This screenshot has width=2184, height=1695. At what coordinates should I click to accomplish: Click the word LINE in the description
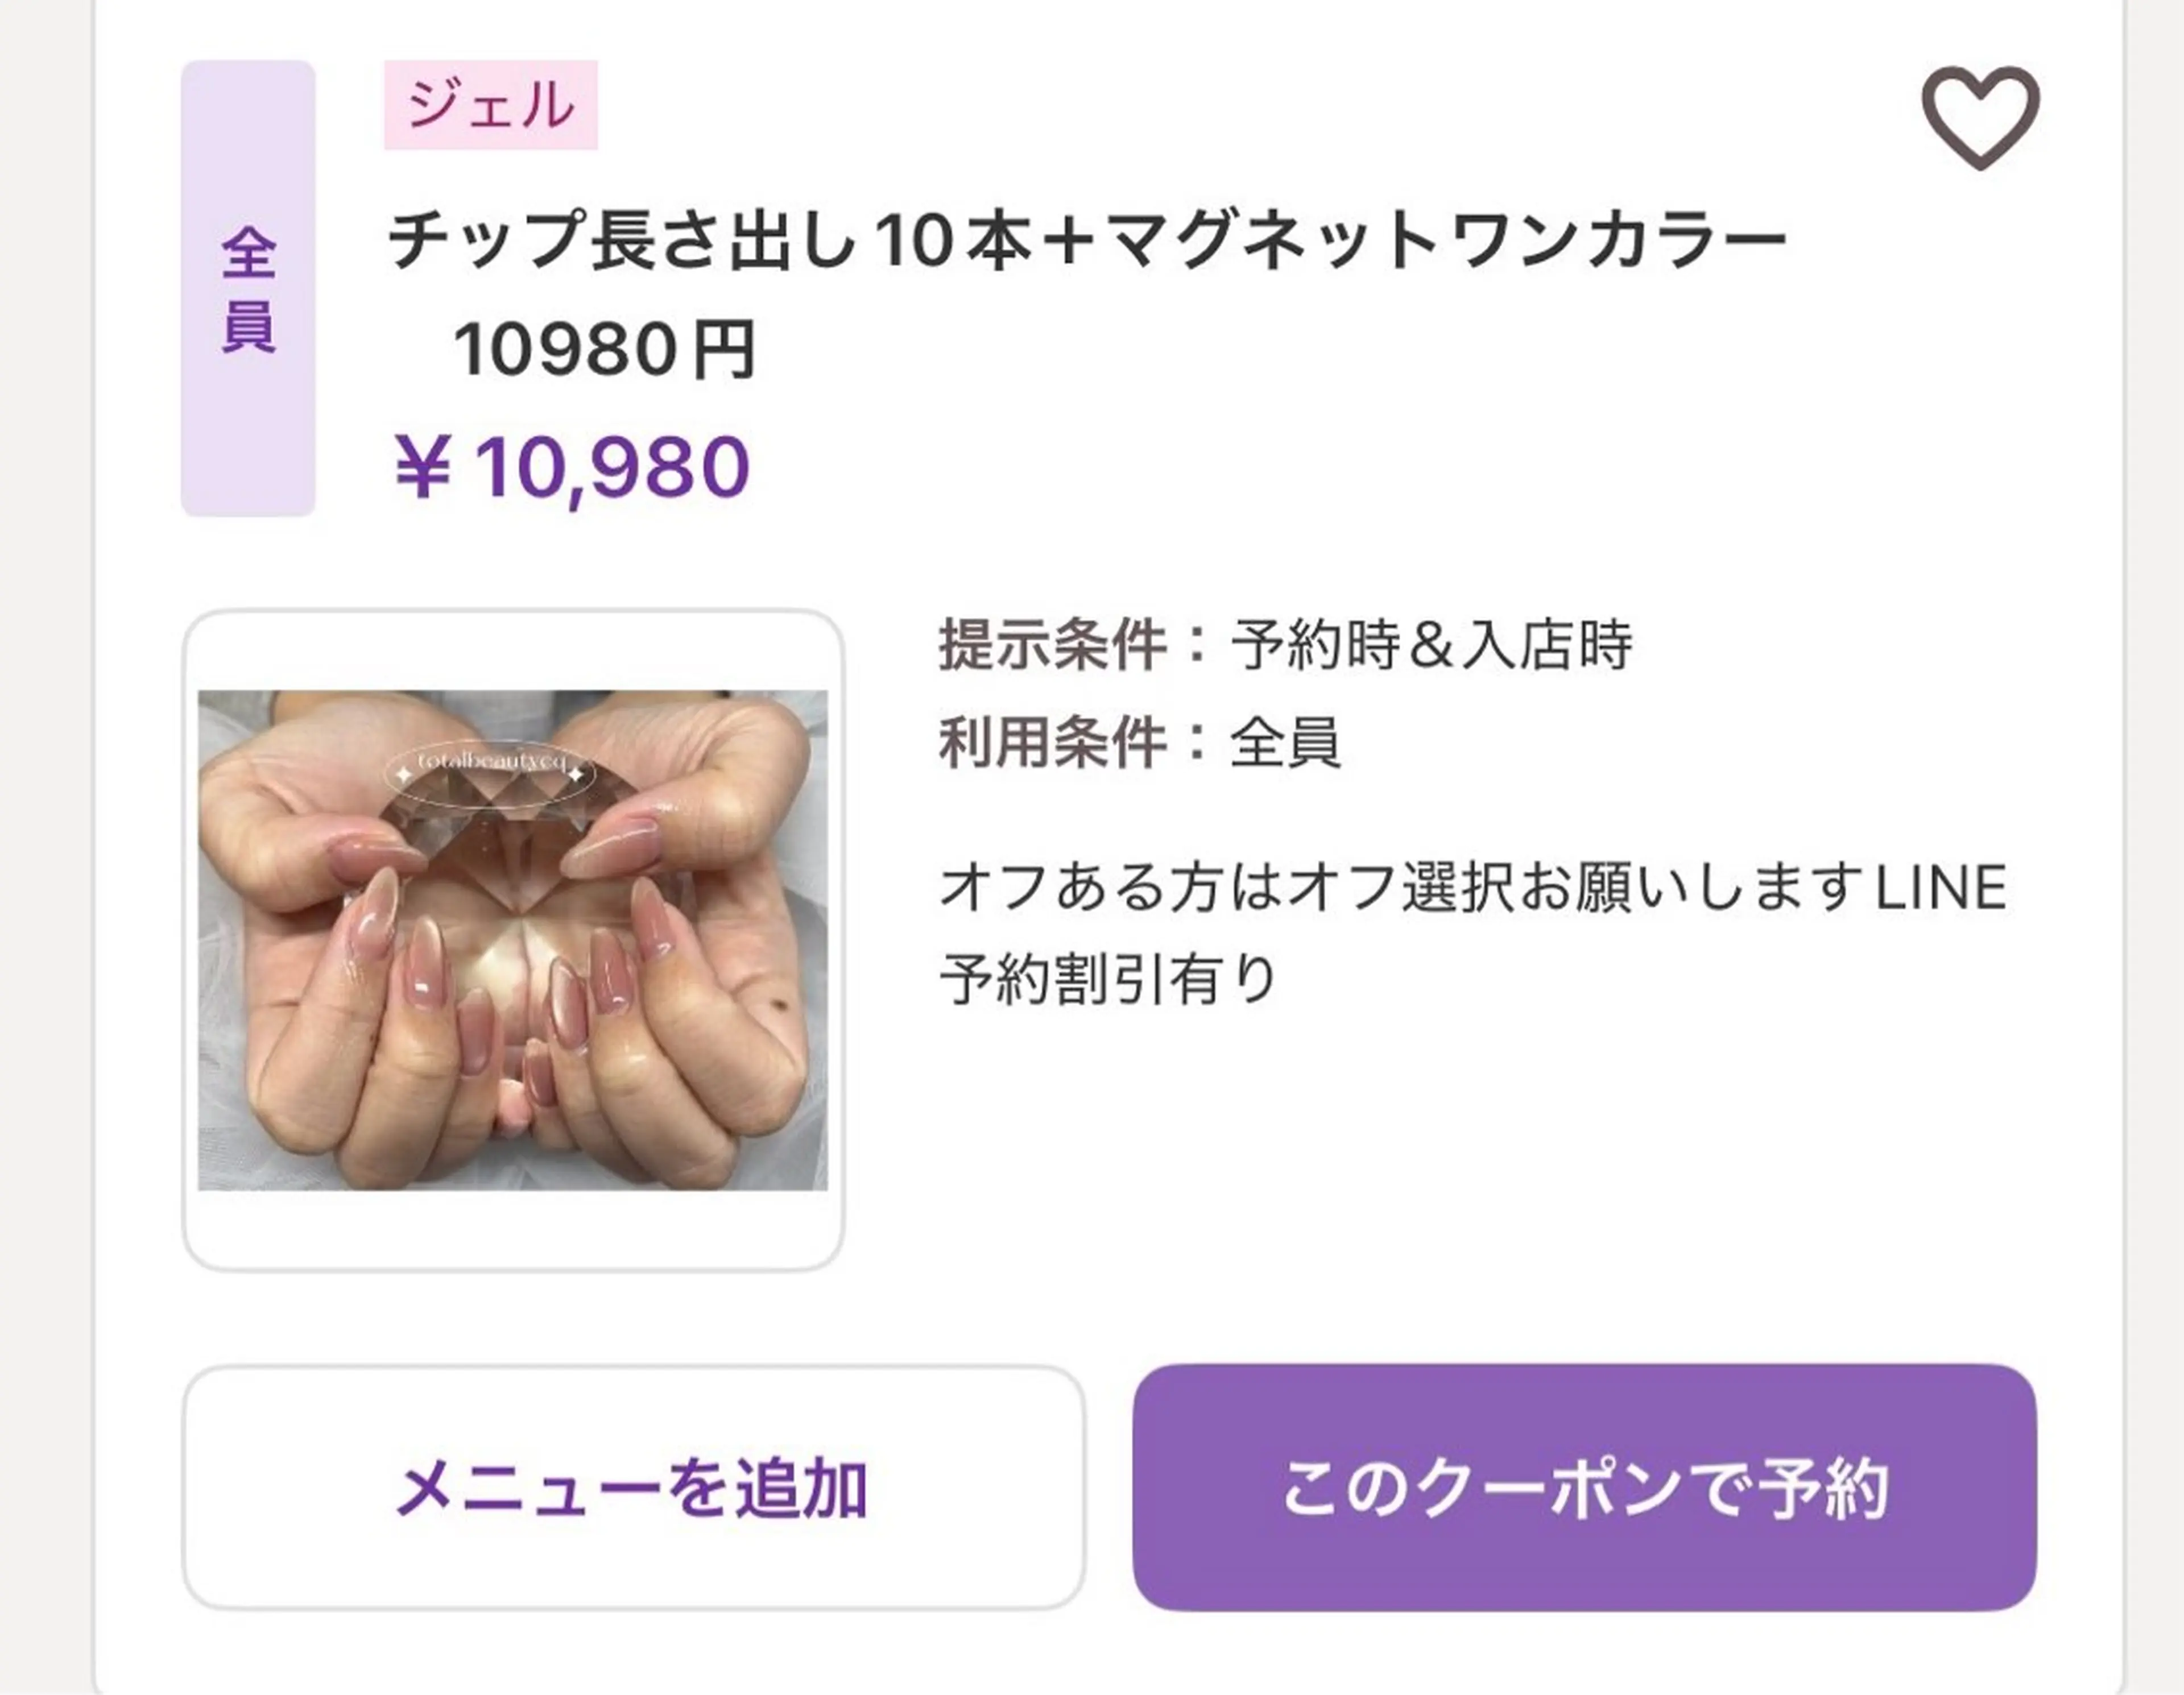coord(1940,887)
